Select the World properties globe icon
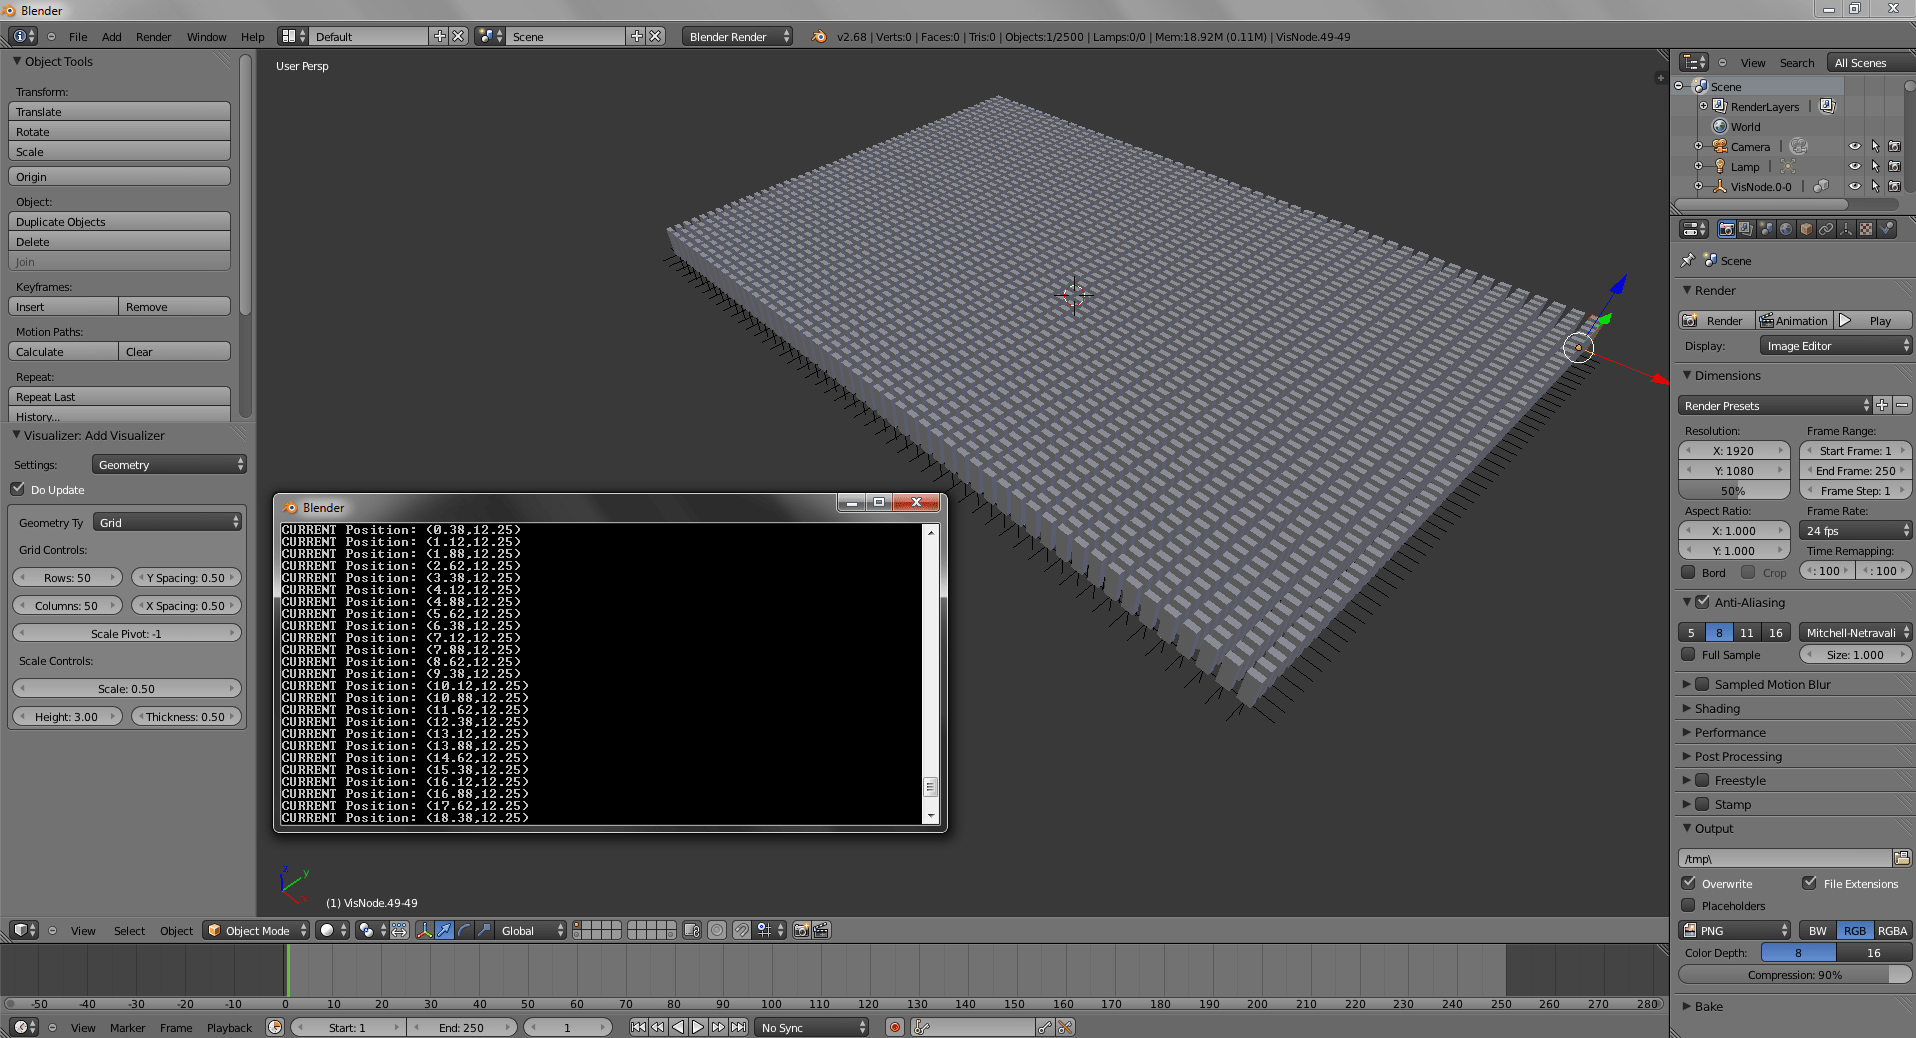The width and height of the screenshot is (1916, 1038). click(x=1786, y=228)
